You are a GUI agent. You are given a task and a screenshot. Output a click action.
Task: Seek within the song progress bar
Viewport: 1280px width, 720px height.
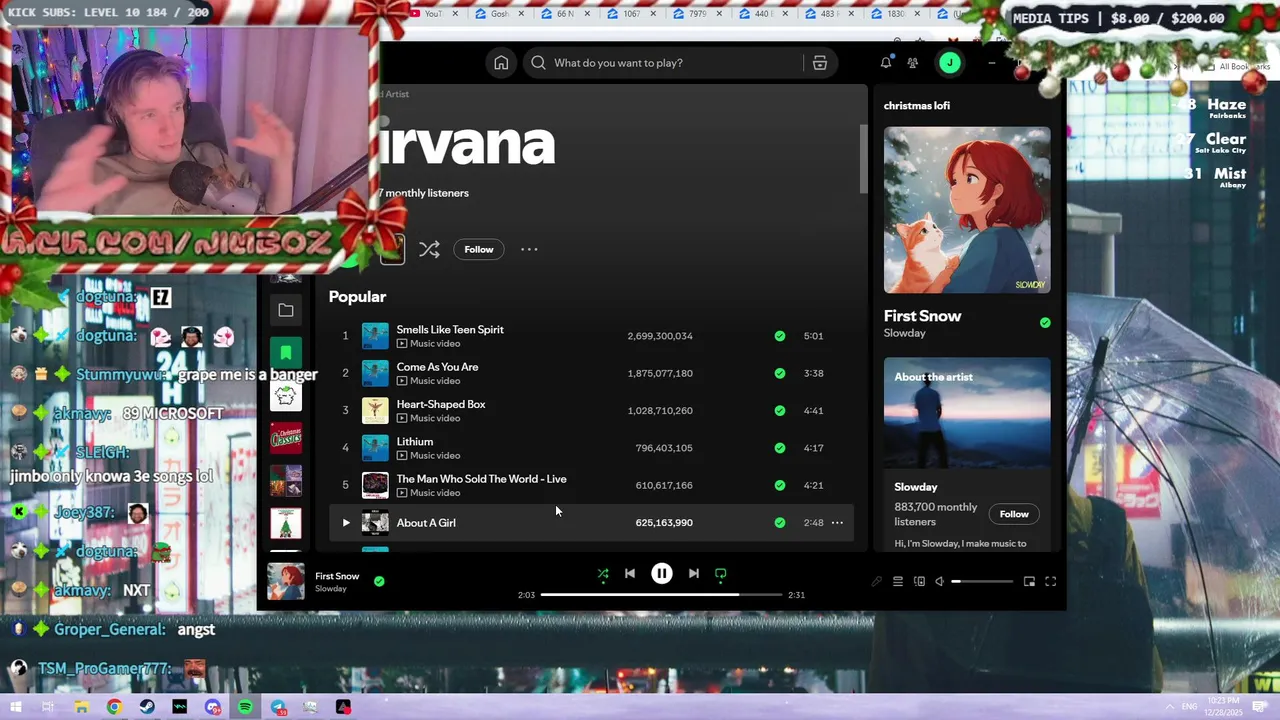(661, 594)
